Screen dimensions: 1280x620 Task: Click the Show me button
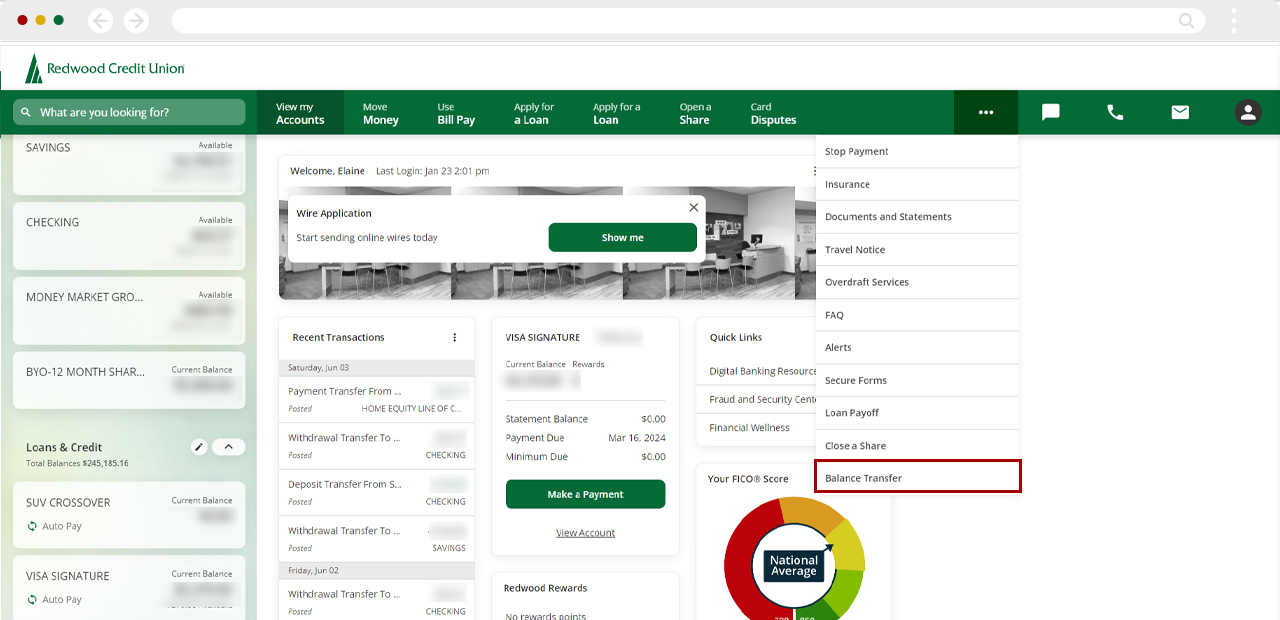pyautogui.click(x=622, y=237)
